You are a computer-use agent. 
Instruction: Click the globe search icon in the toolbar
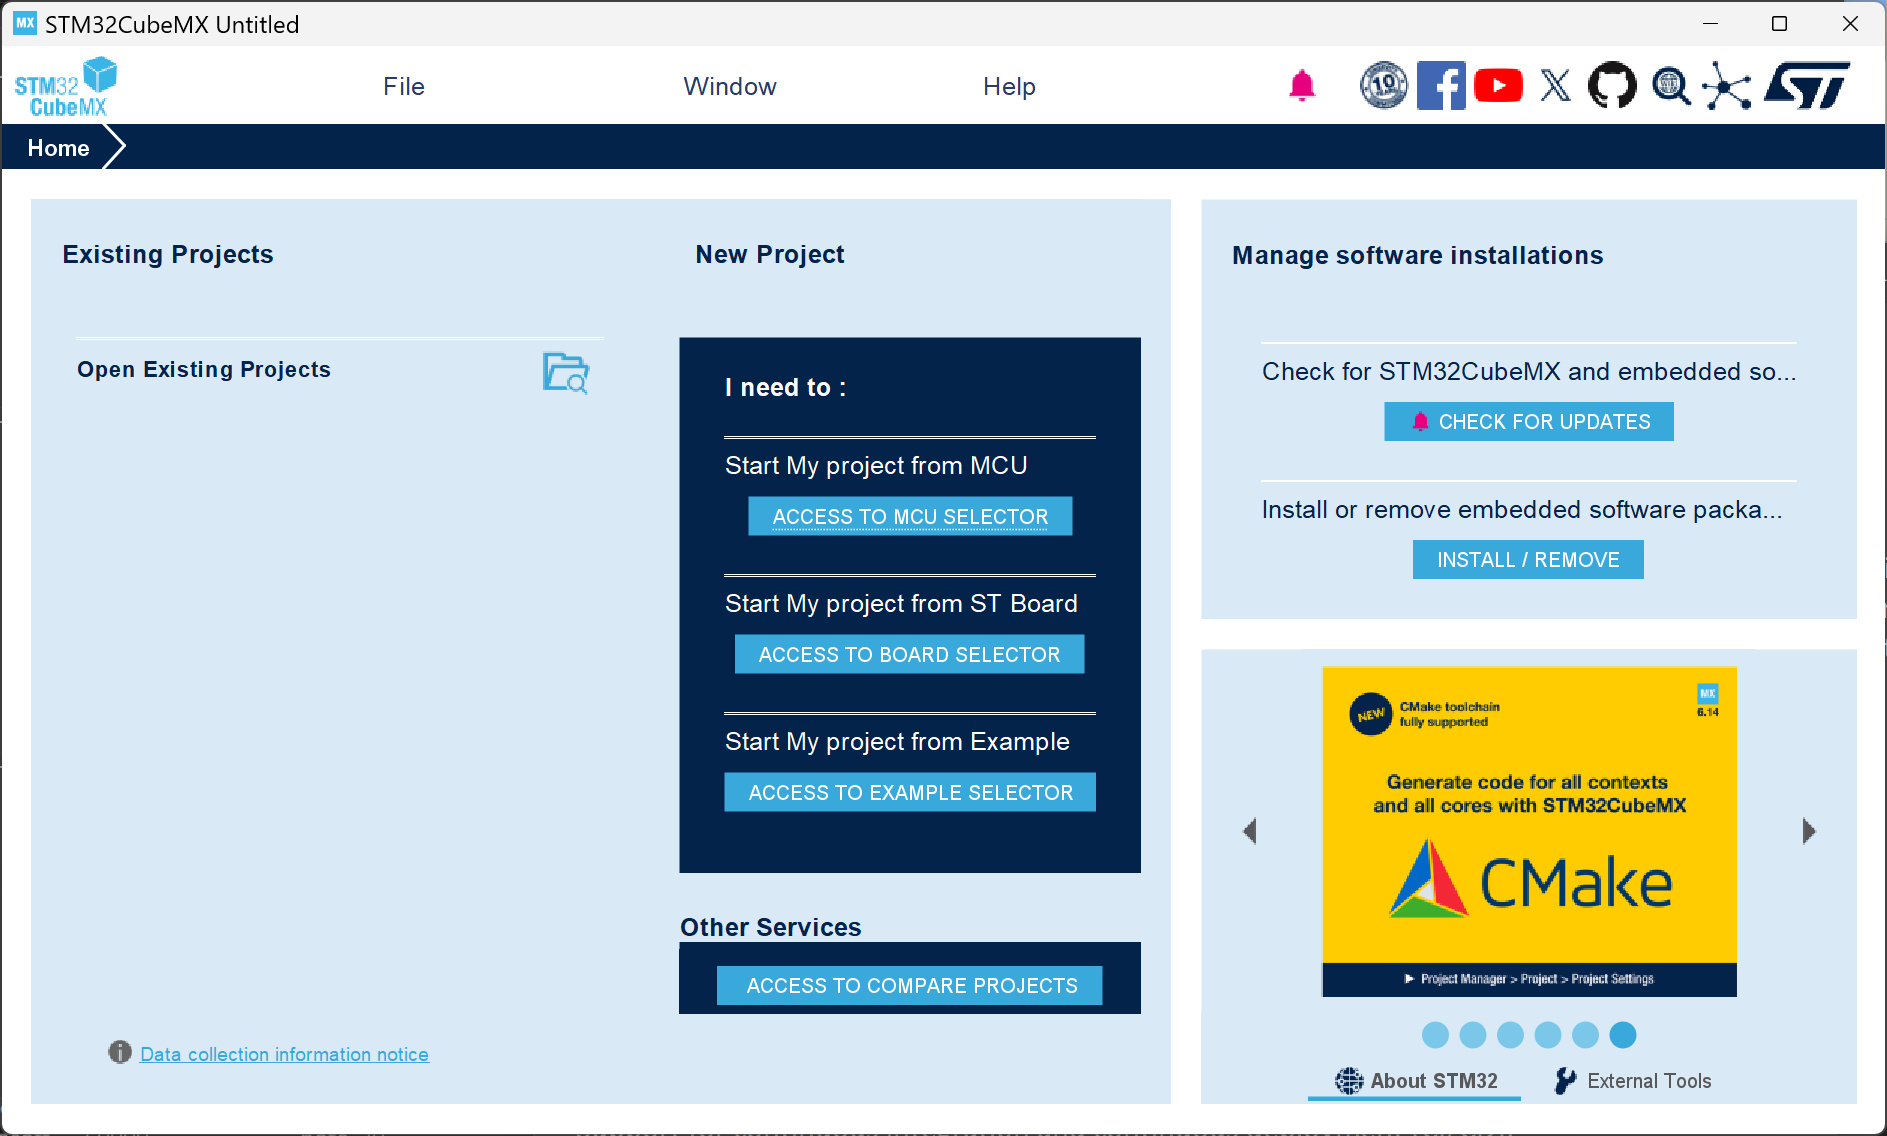pos(1670,86)
